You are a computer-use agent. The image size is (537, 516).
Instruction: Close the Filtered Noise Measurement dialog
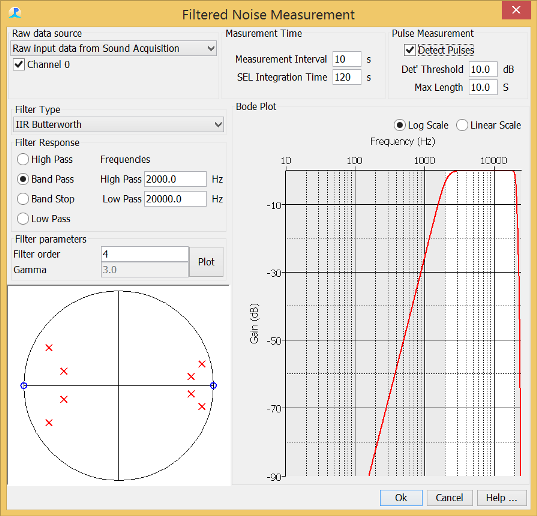(516, 10)
